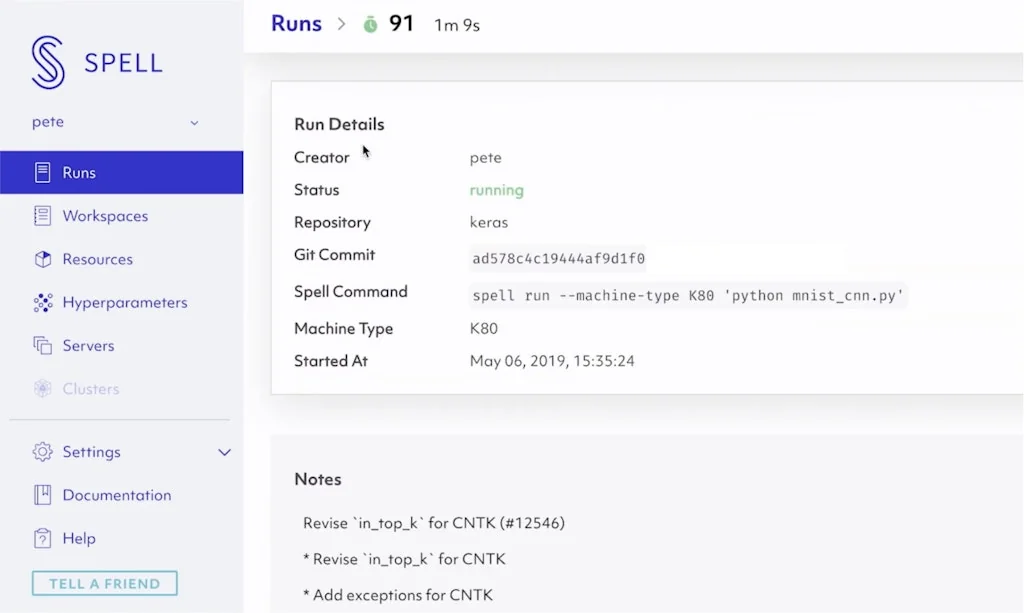Collapse the Settings submenu chevron
Image resolution: width=1024 pixels, height=613 pixels.
tap(224, 452)
